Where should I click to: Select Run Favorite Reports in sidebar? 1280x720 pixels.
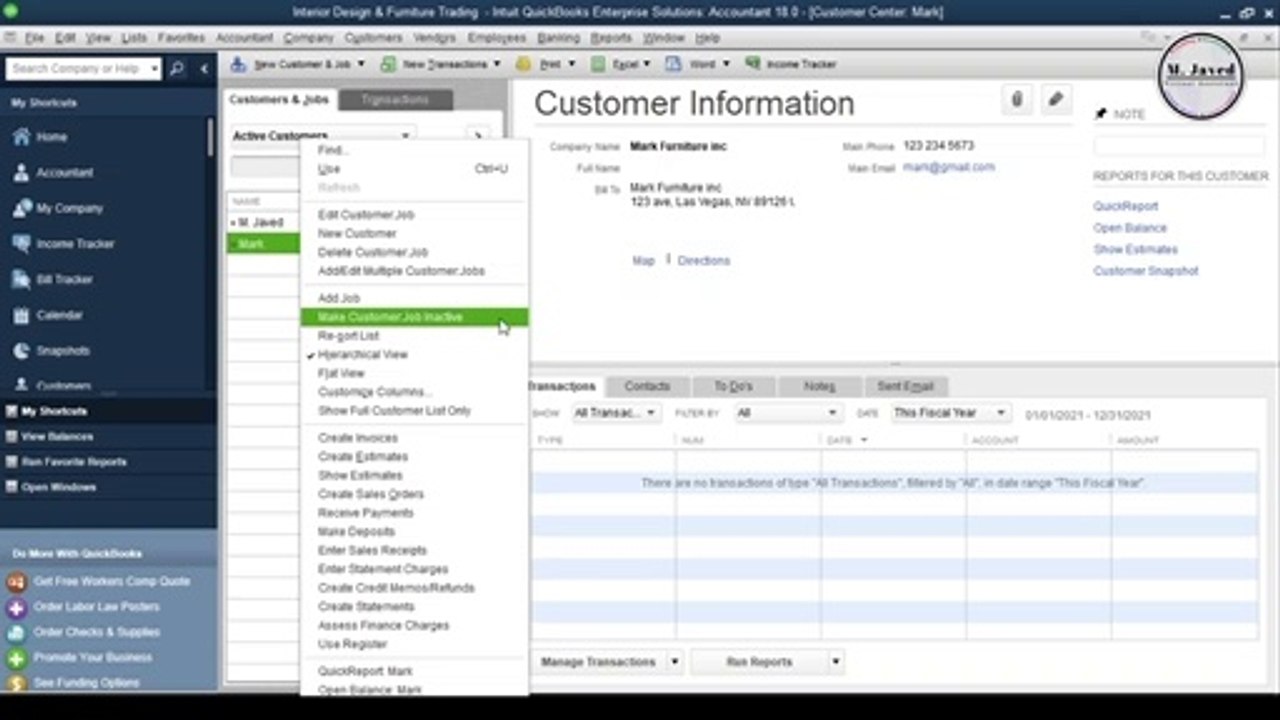pyautogui.click(x=74, y=462)
